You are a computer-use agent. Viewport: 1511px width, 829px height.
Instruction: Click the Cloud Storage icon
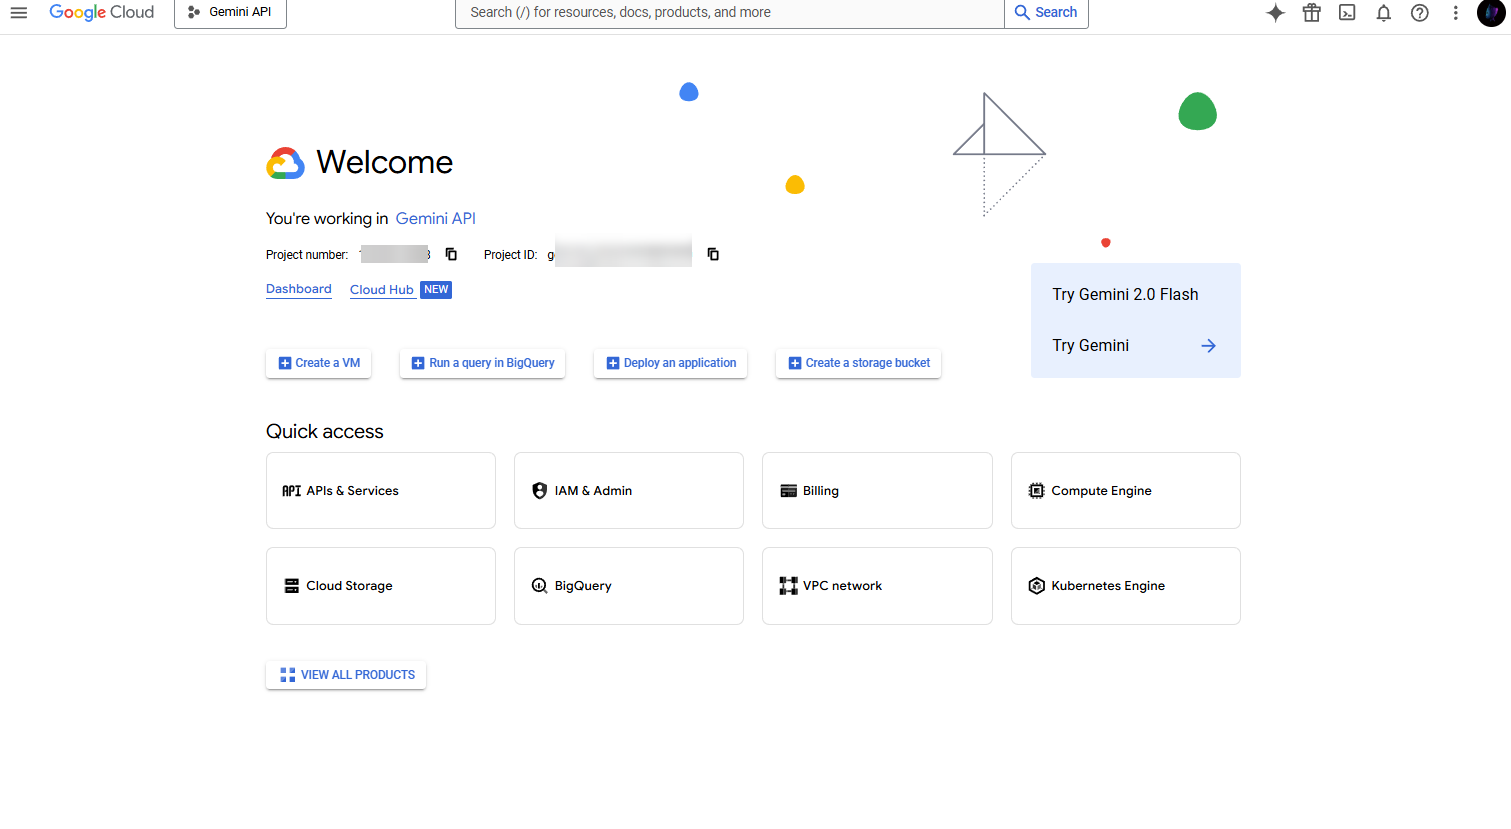[x=291, y=586]
